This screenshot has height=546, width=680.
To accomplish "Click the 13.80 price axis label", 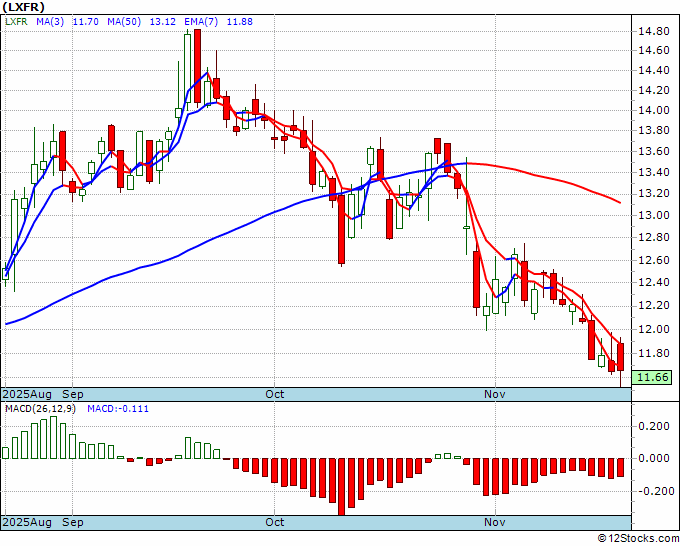I will coord(654,130).
